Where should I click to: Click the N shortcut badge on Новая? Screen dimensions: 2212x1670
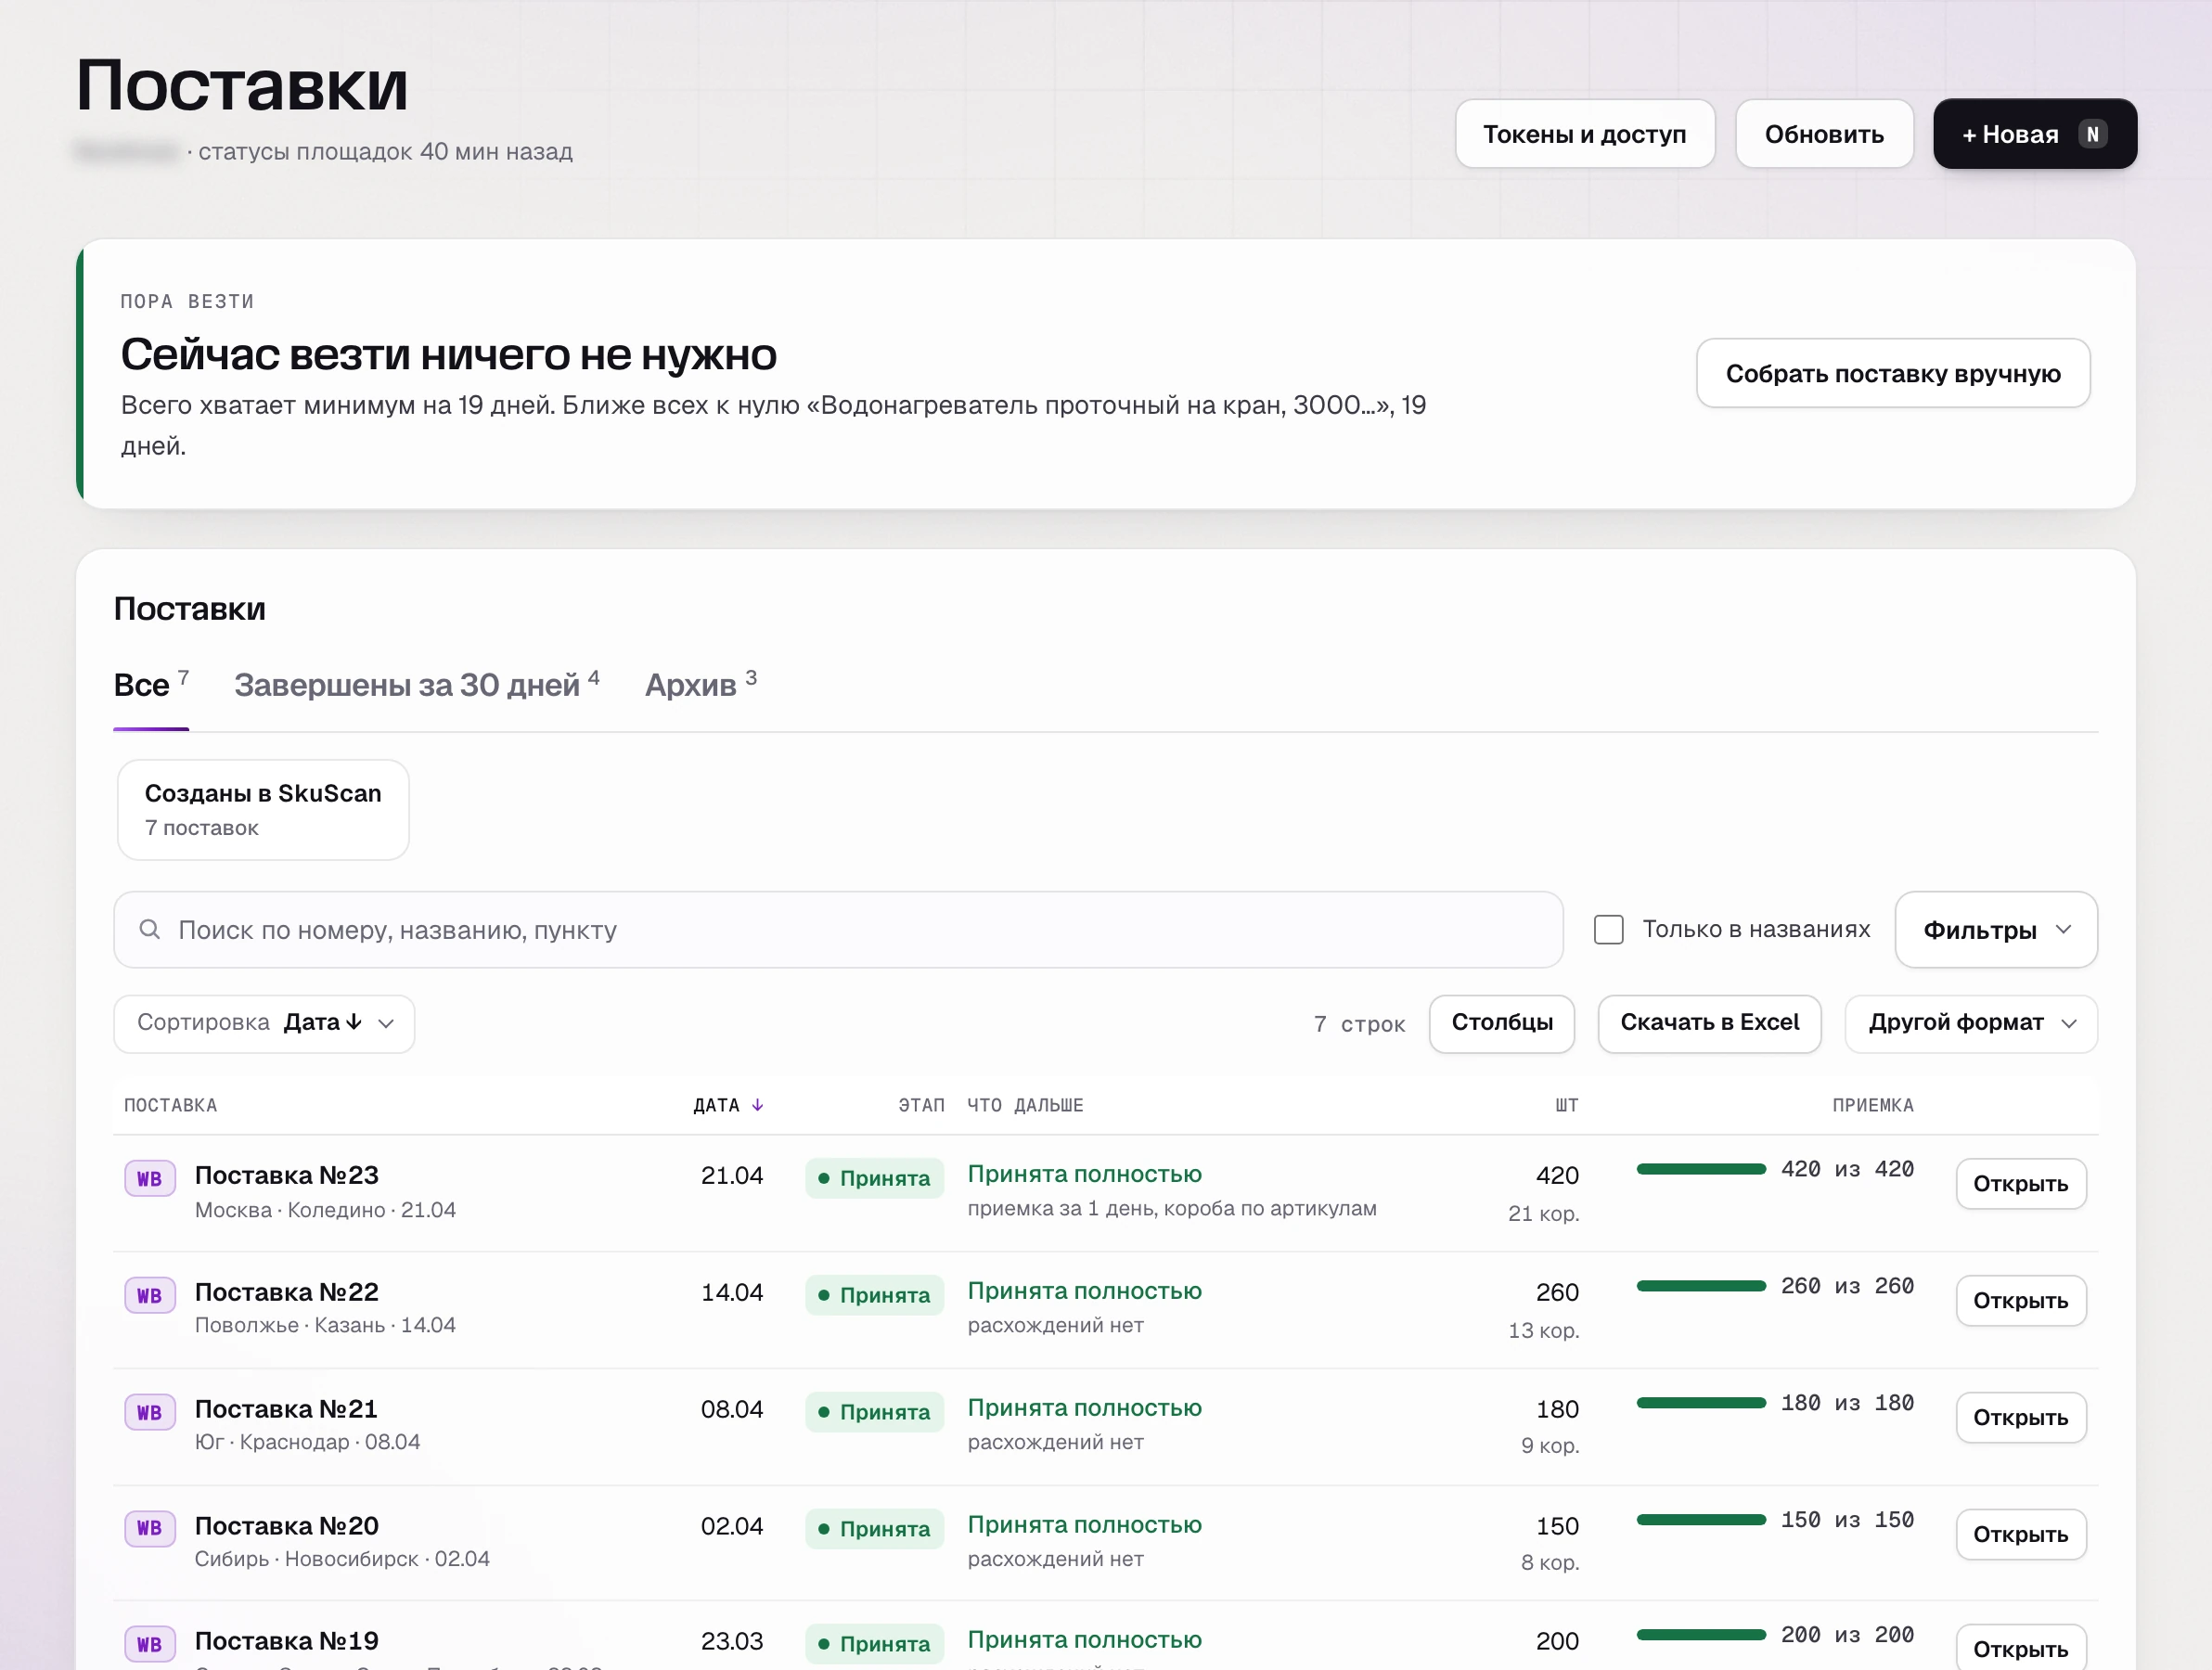(x=2092, y=134)
